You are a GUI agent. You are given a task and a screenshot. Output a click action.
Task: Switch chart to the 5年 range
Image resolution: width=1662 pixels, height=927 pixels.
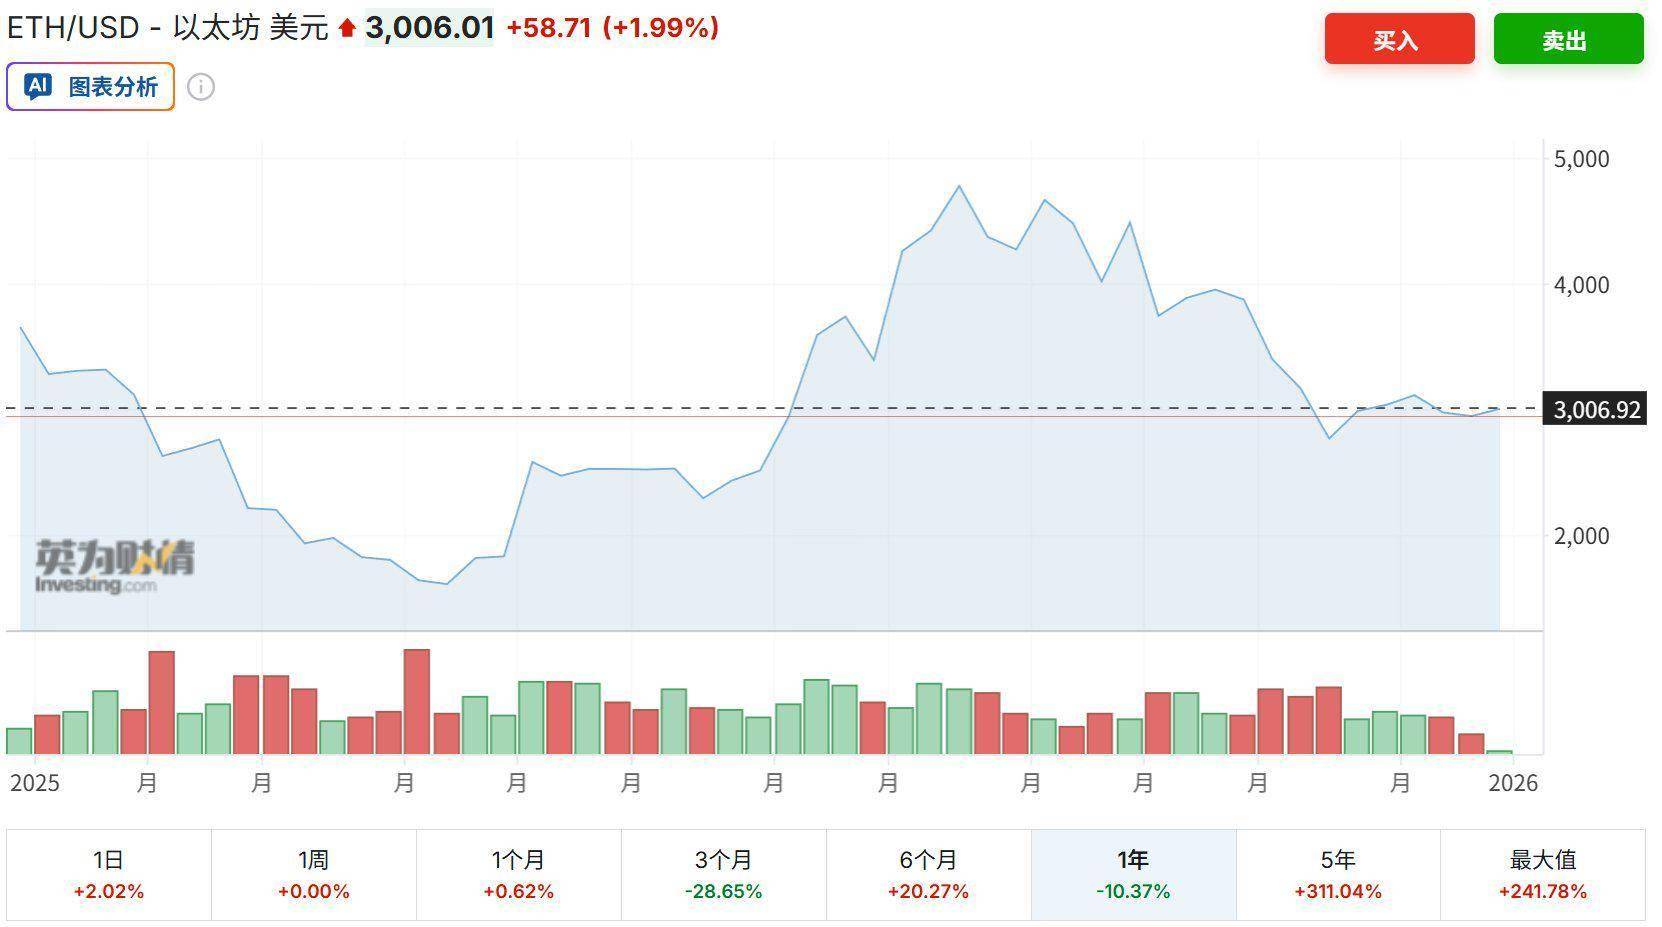coord(1338,874)
